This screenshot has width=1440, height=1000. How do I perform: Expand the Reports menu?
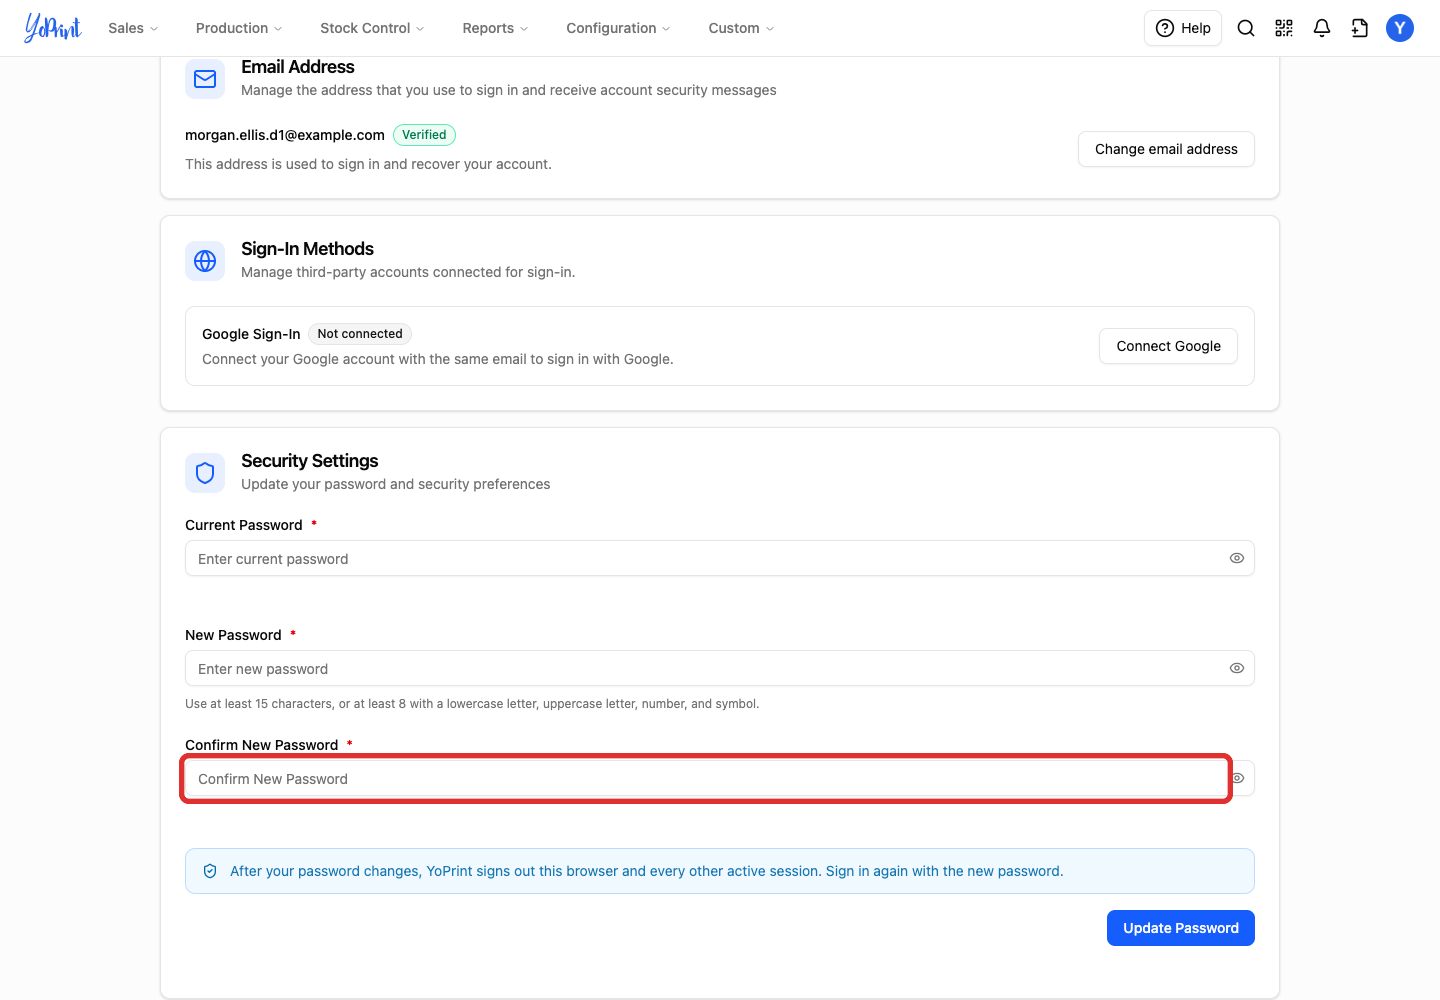[495, 28]
